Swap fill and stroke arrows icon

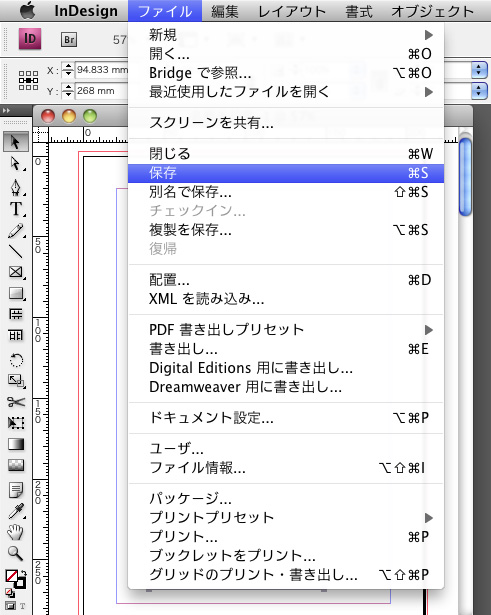click(24, 573)
